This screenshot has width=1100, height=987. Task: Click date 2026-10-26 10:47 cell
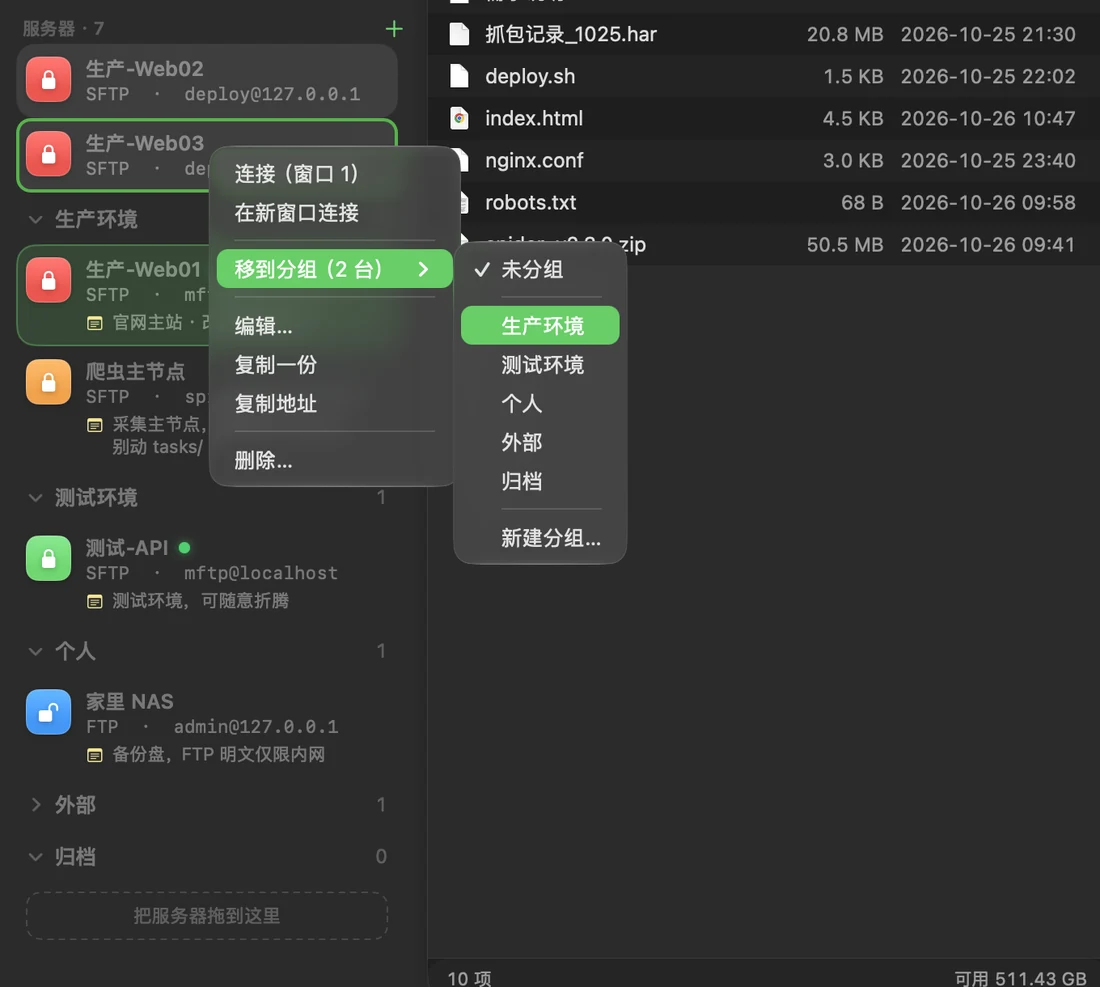[988, 119]
